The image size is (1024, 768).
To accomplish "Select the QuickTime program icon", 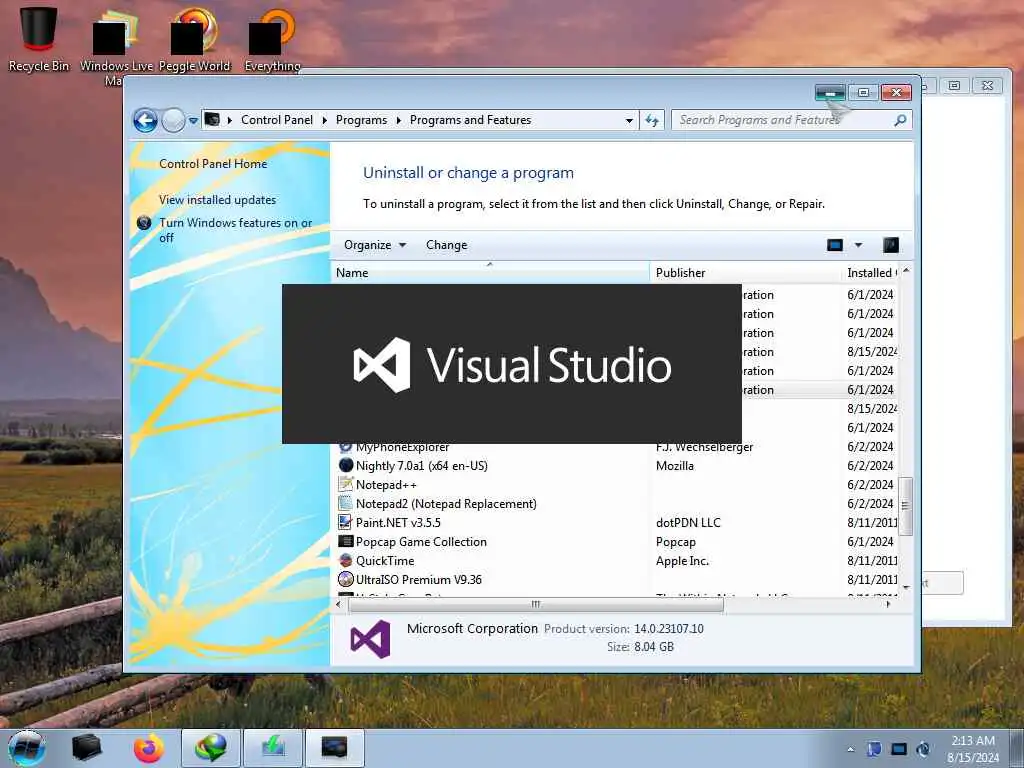I will point(345,560).
